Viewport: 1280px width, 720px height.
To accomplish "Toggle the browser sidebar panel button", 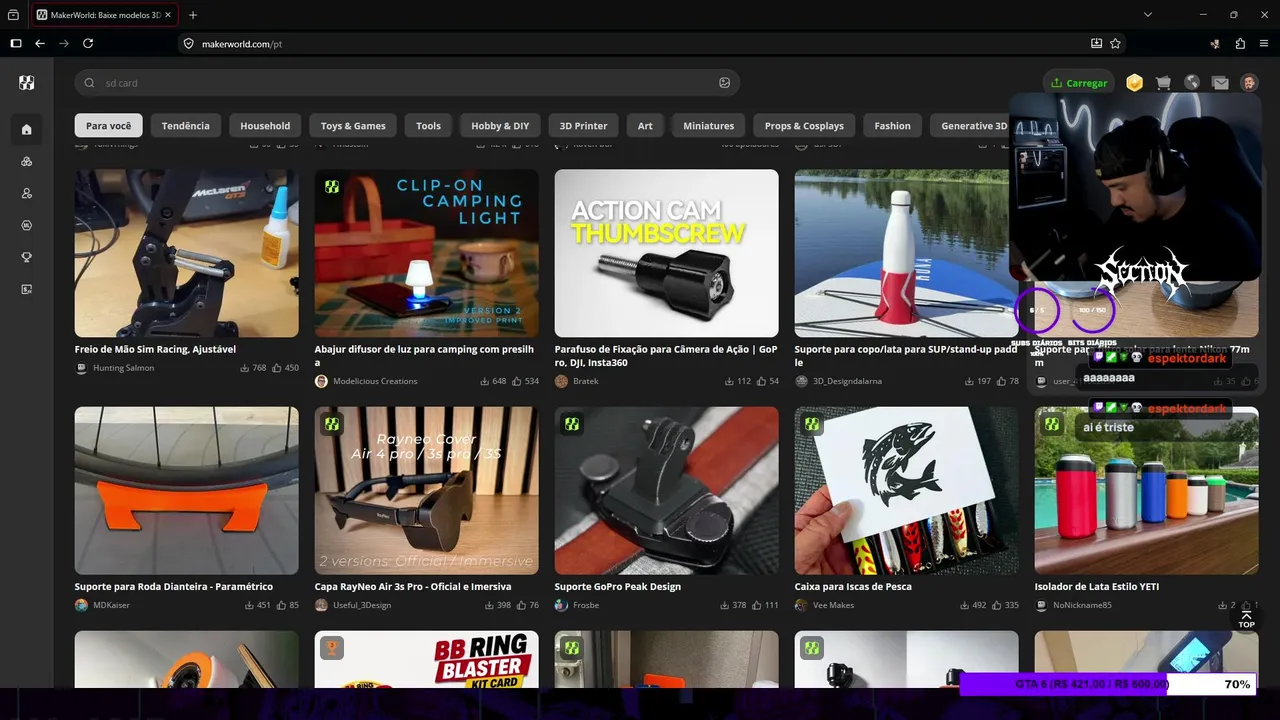I will click(x=16, y=43).
